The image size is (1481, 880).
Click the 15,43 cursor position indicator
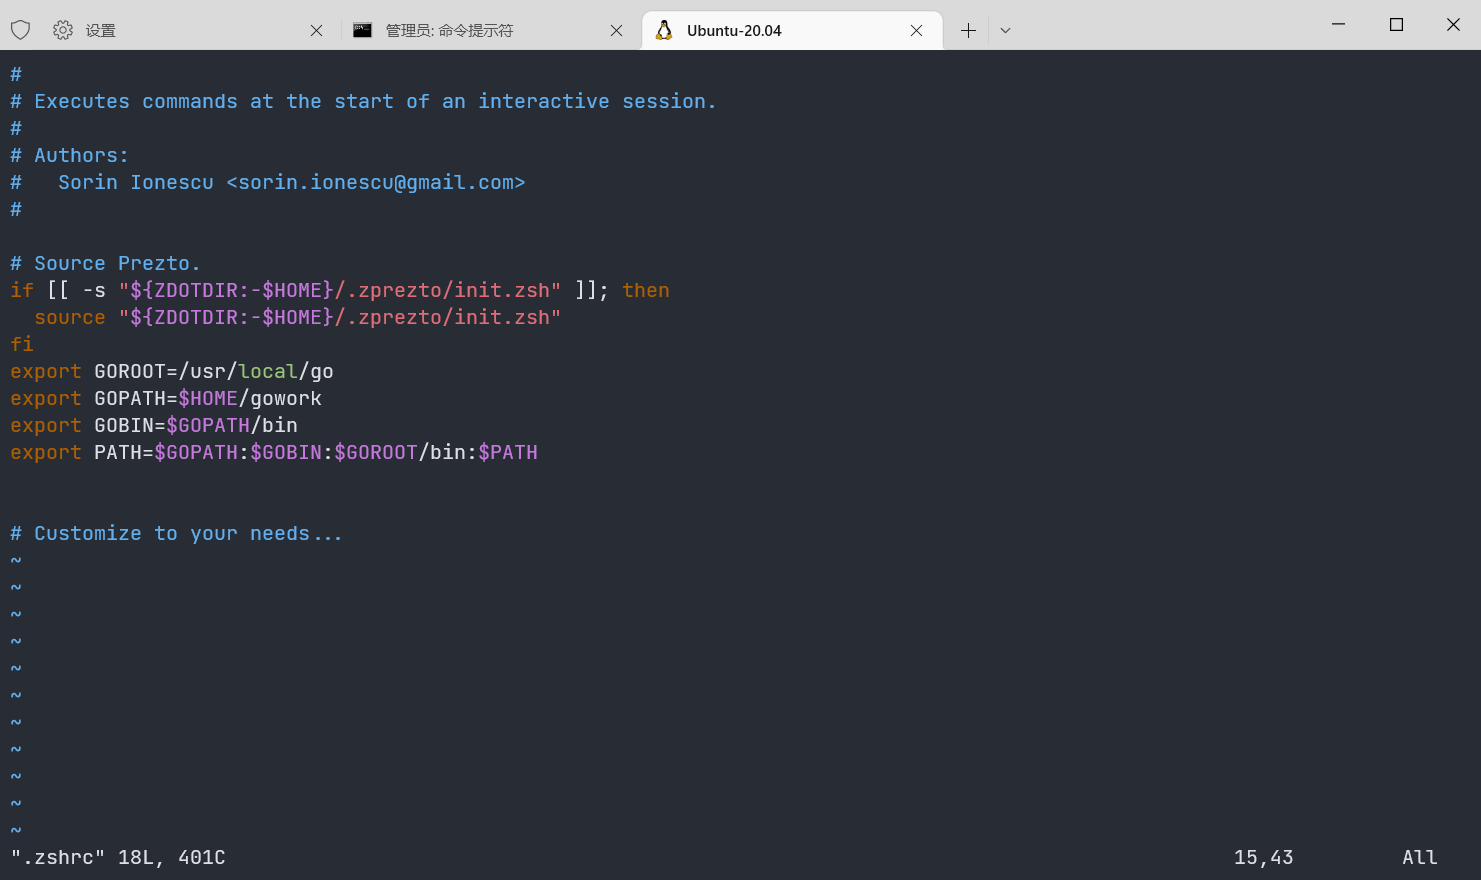pos(1263,857)
